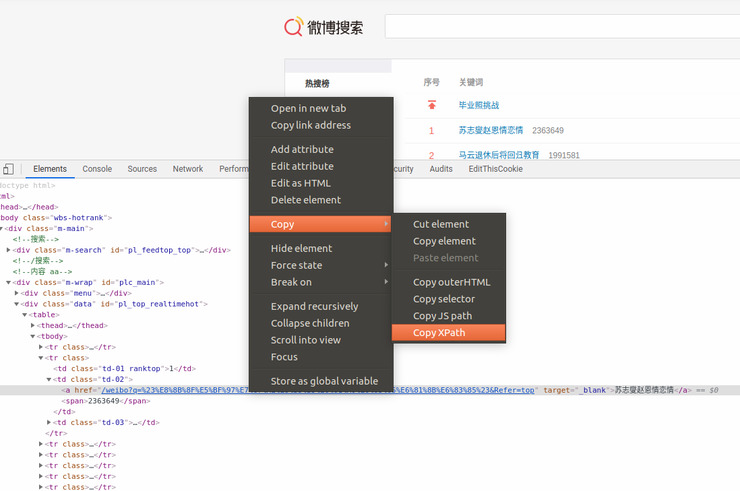Click the Weibo search input field
The height and width of the screenshot is (491, 740).
coord(560,27)
